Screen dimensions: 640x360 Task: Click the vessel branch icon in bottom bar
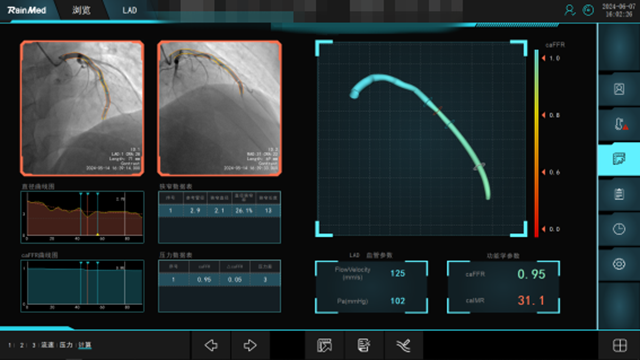[x=403, y=345]
